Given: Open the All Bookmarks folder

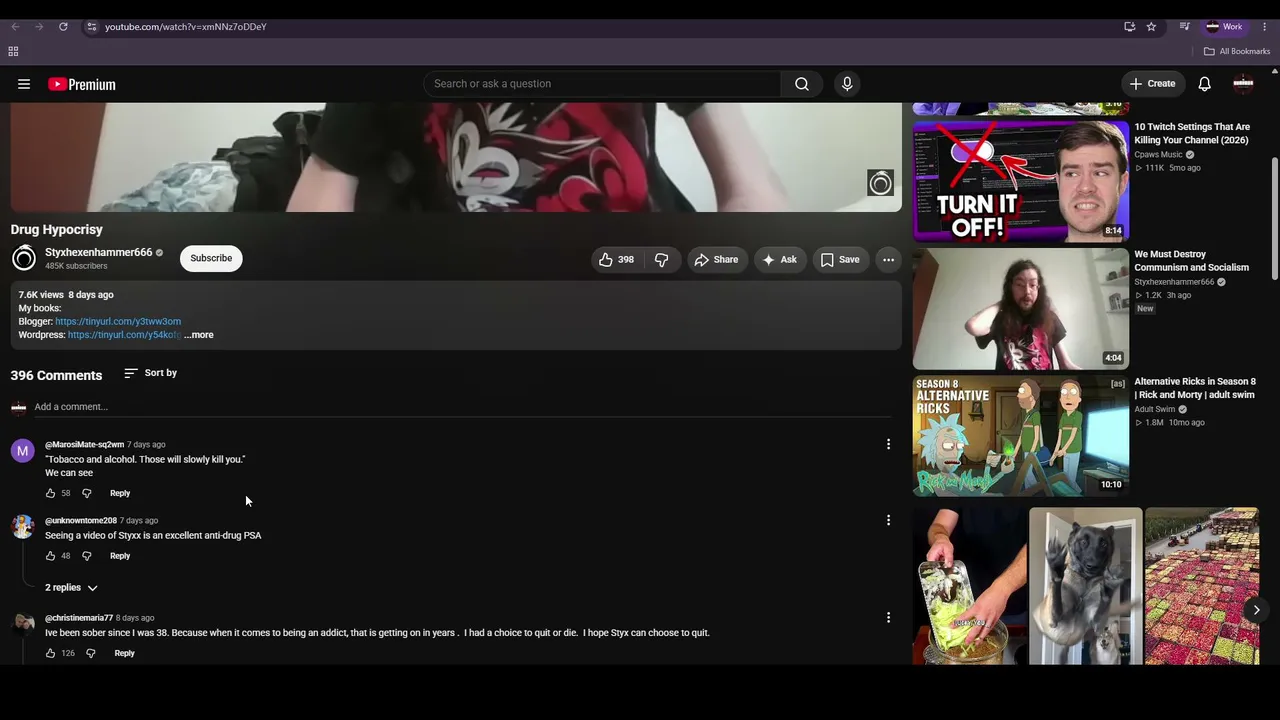Looking at the screenshot, I should (1237, 51).
